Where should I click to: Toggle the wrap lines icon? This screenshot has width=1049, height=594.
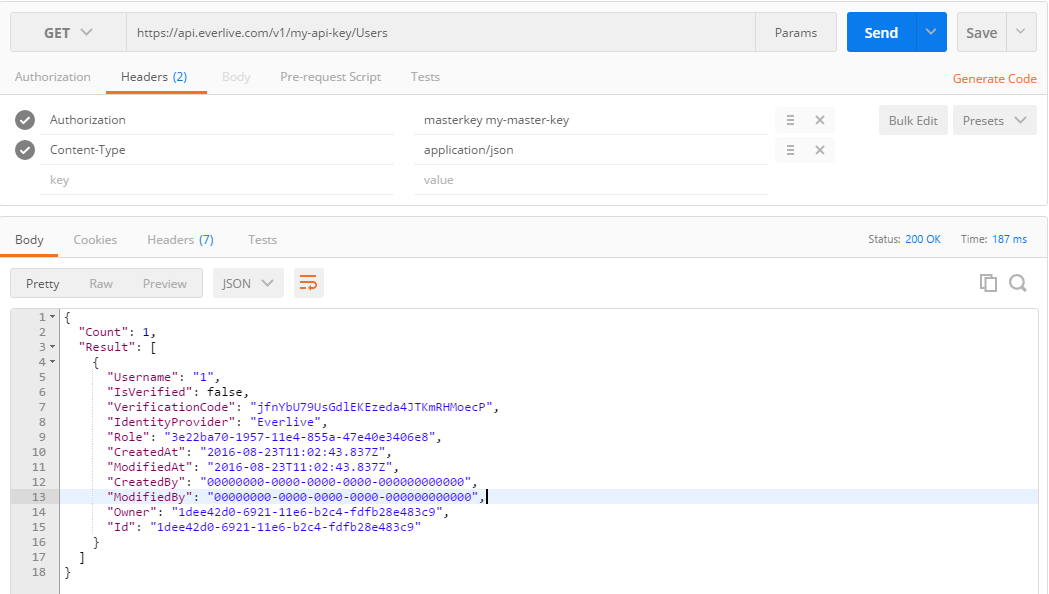click(x=309, y=283)
